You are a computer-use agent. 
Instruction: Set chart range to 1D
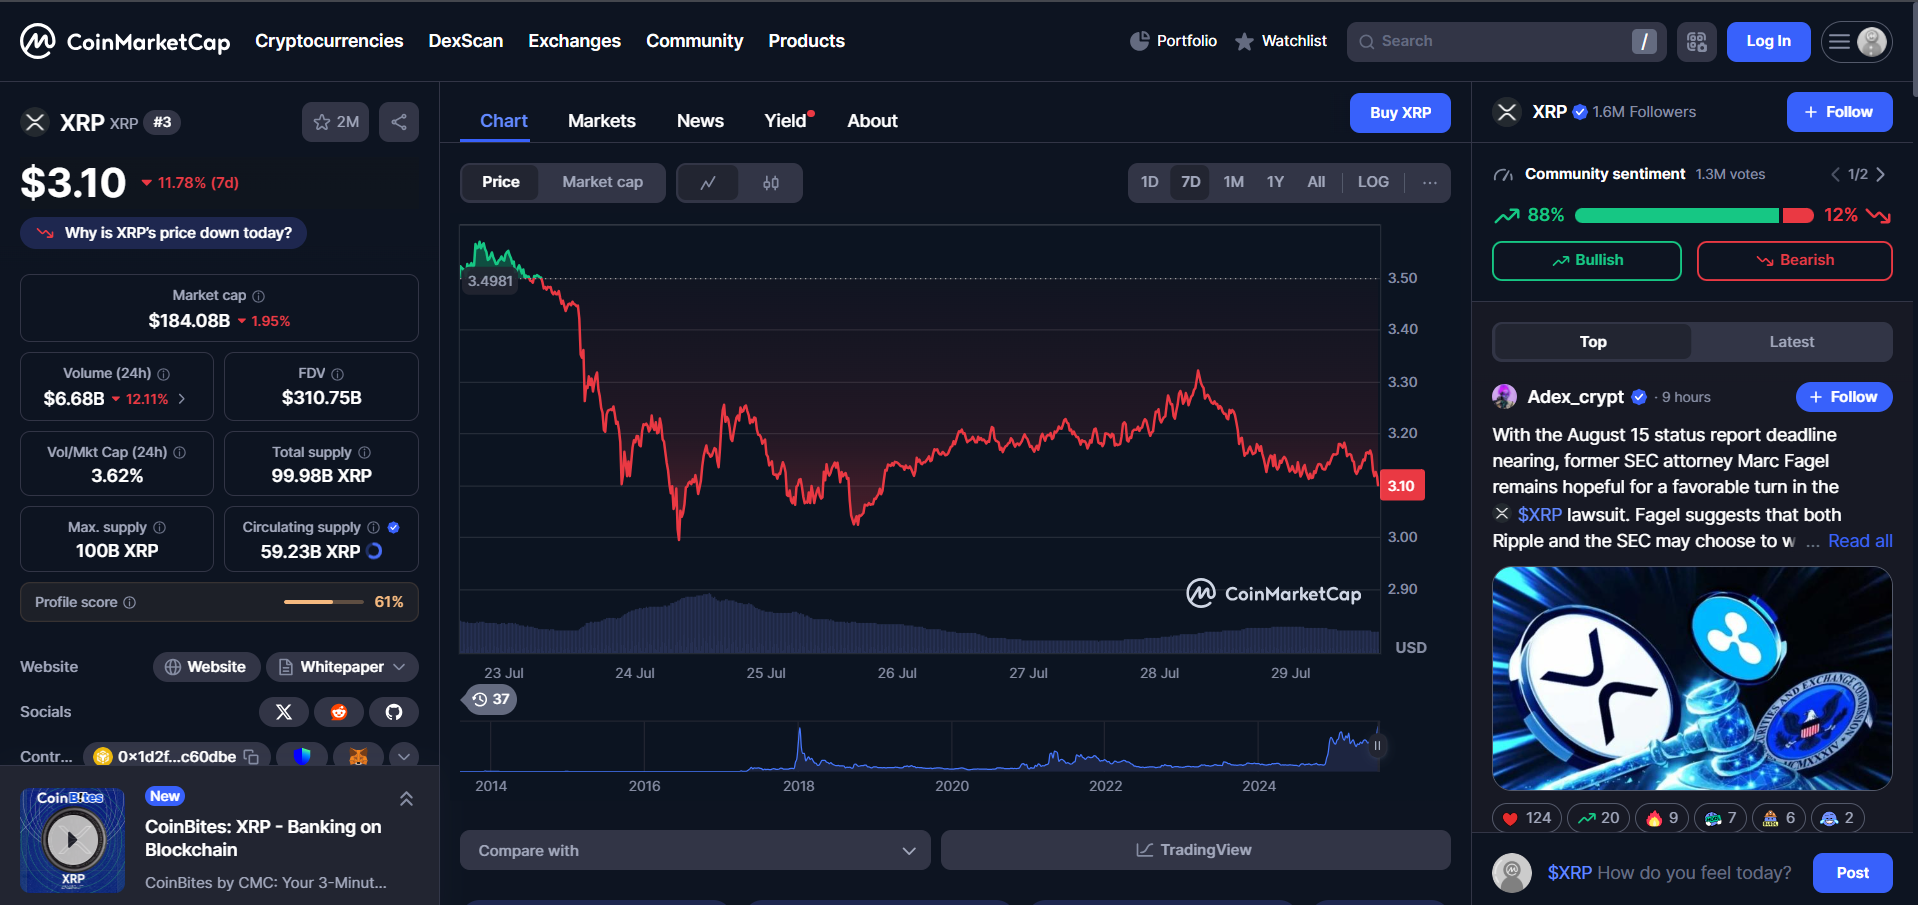tap(1150, 182)
